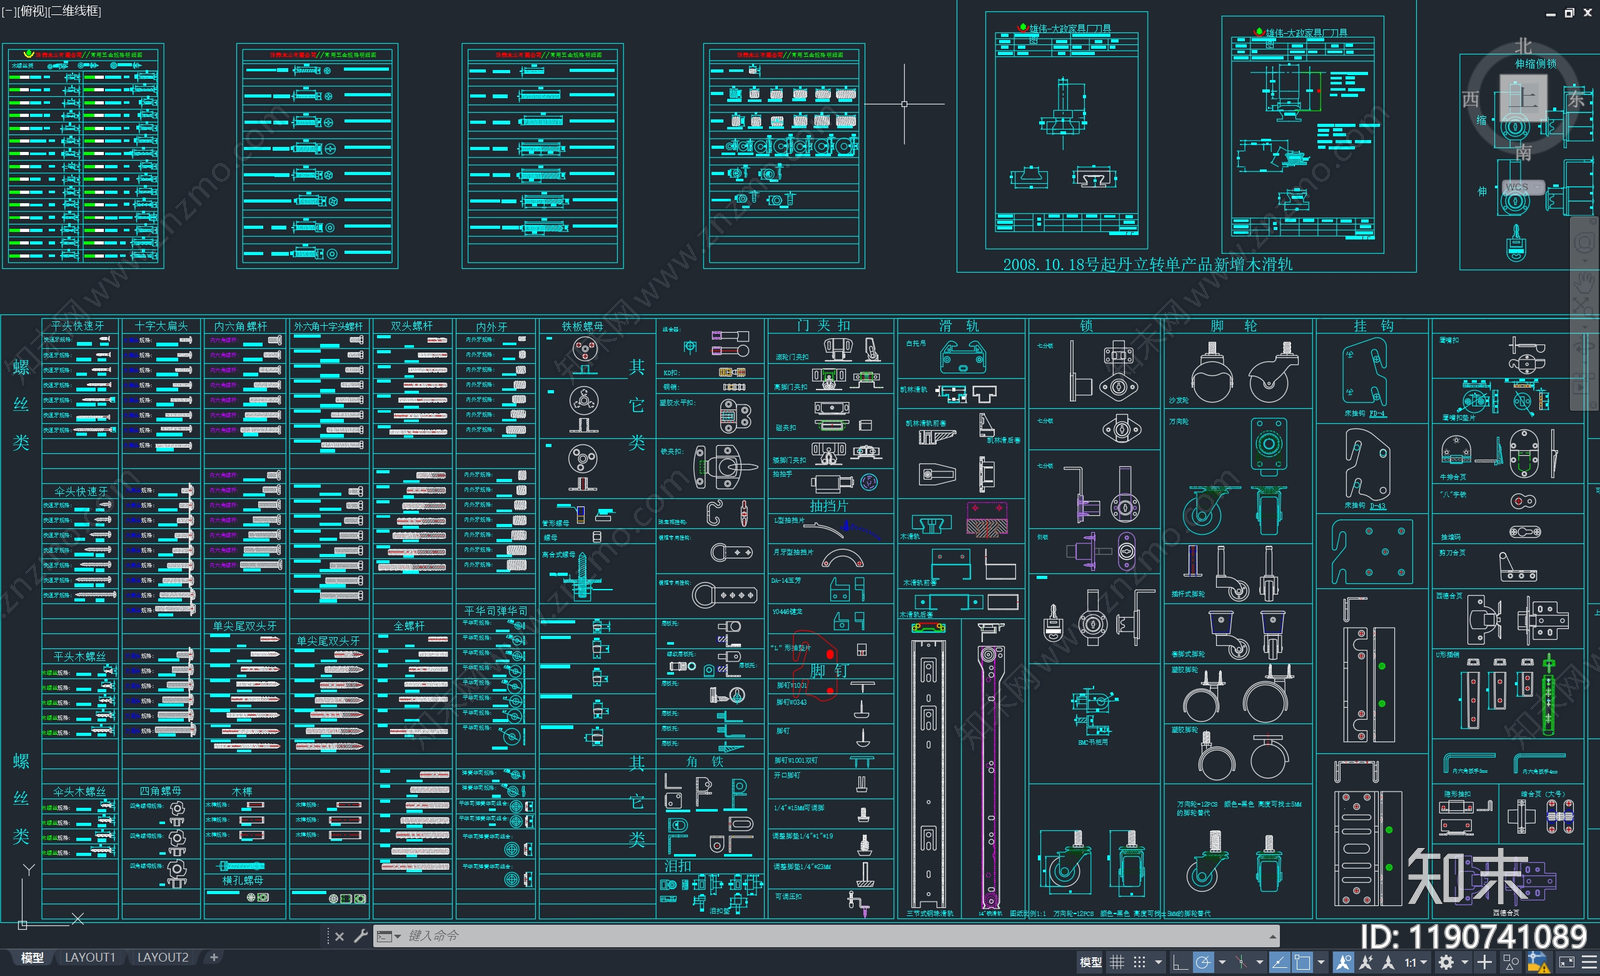This screenshot has height=976, width=1600.
Task: Click the customization hamburger menu icon
Action: (1588, 962)
